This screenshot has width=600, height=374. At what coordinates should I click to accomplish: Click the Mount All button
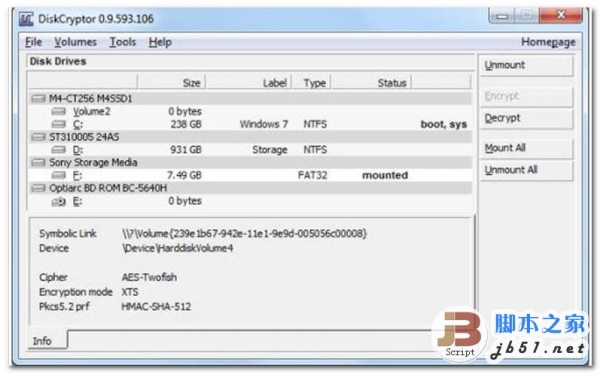[526, 148]
